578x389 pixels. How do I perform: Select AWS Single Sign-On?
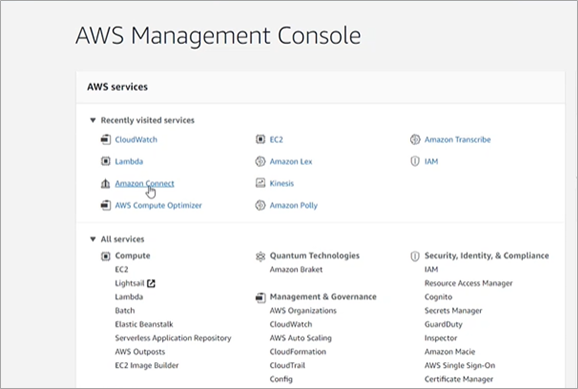coord(460,365)
